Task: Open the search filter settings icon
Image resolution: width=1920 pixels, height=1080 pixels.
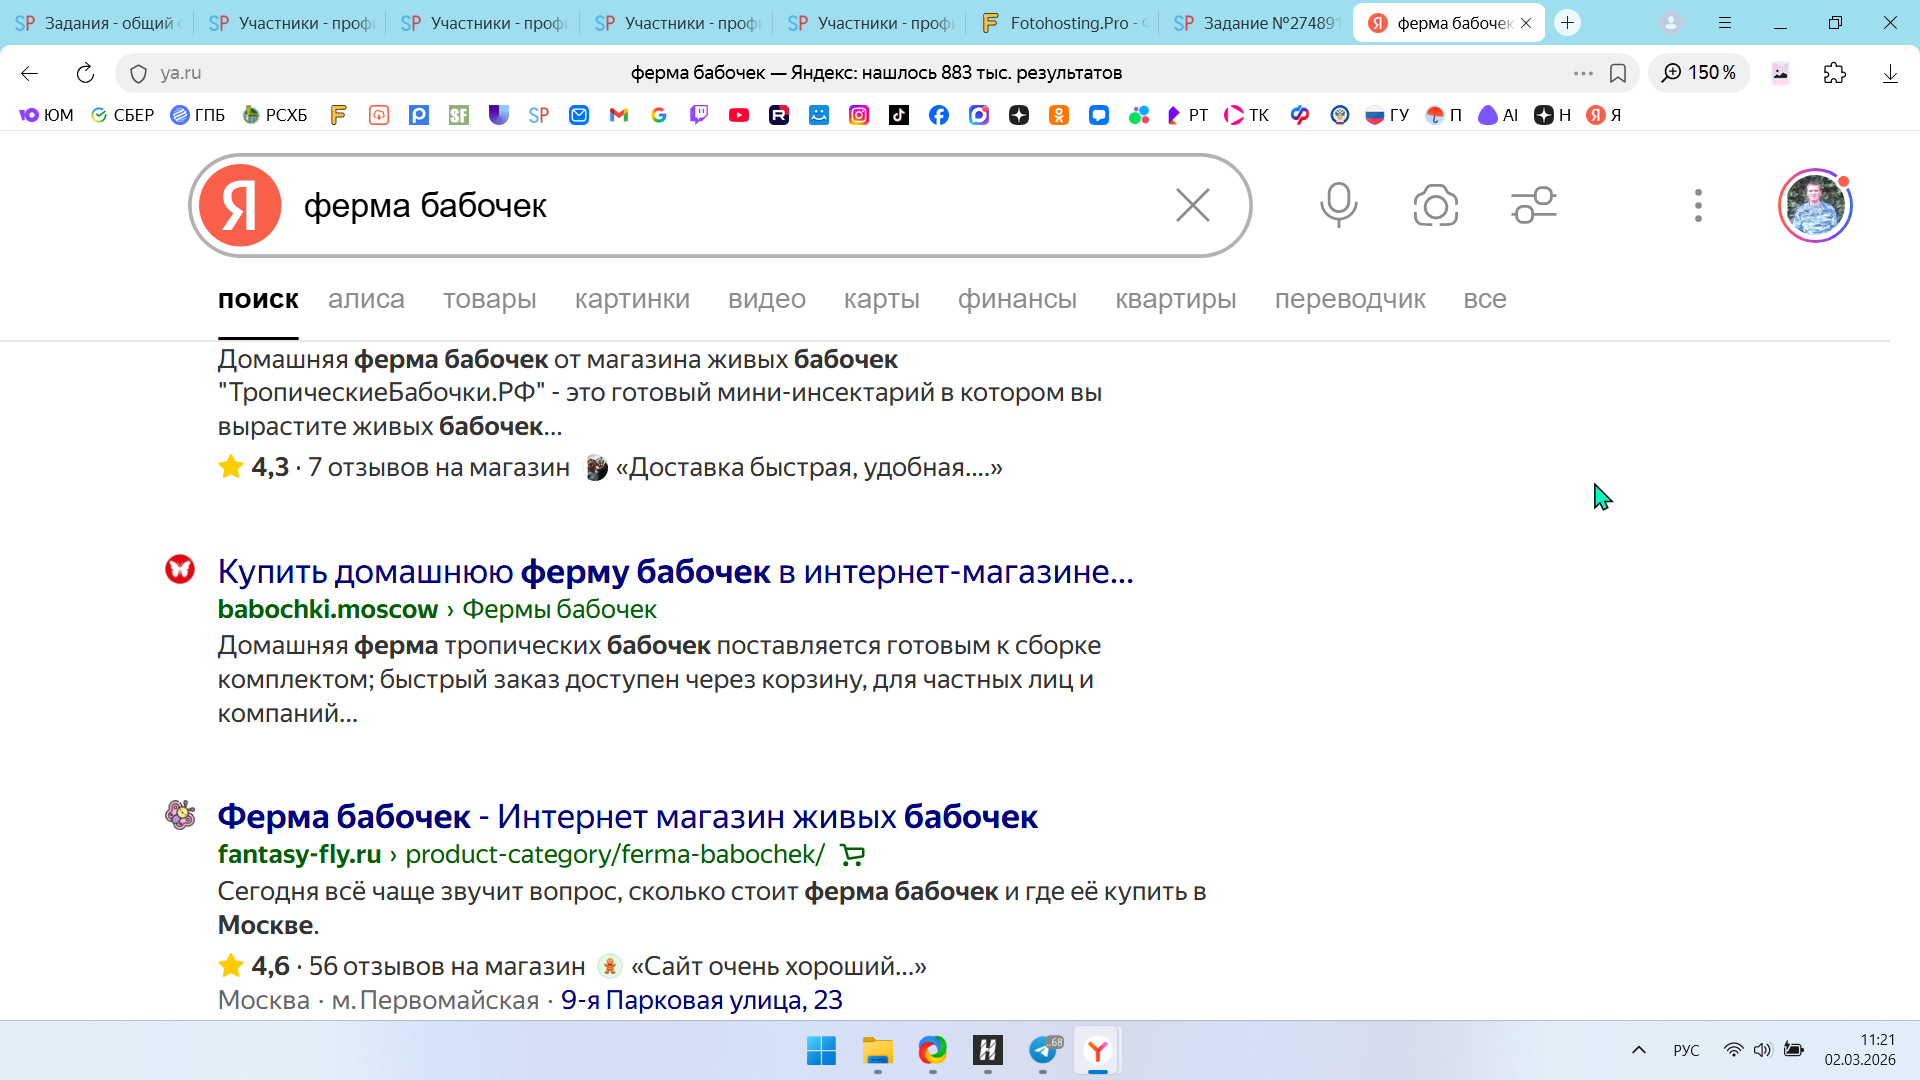Action: (1533, 205)
